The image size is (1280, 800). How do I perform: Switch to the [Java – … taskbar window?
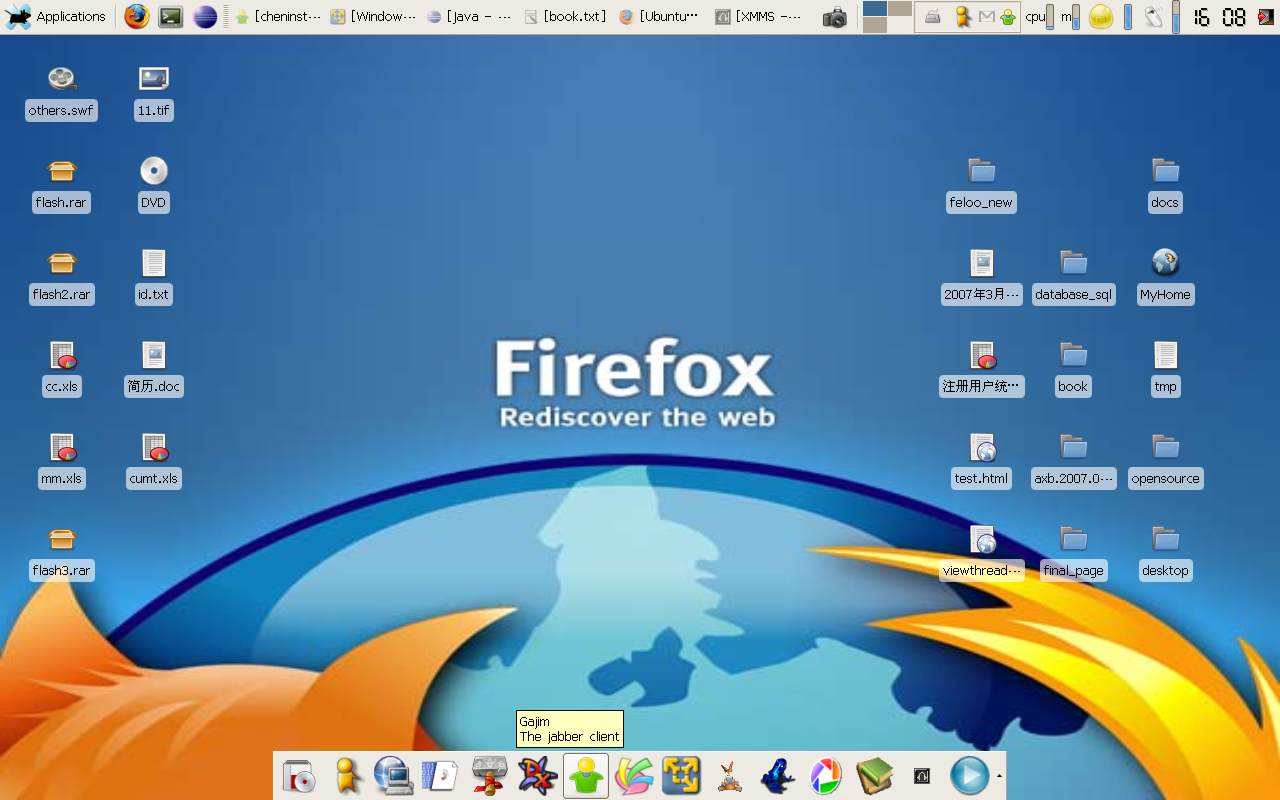(469, 17)
